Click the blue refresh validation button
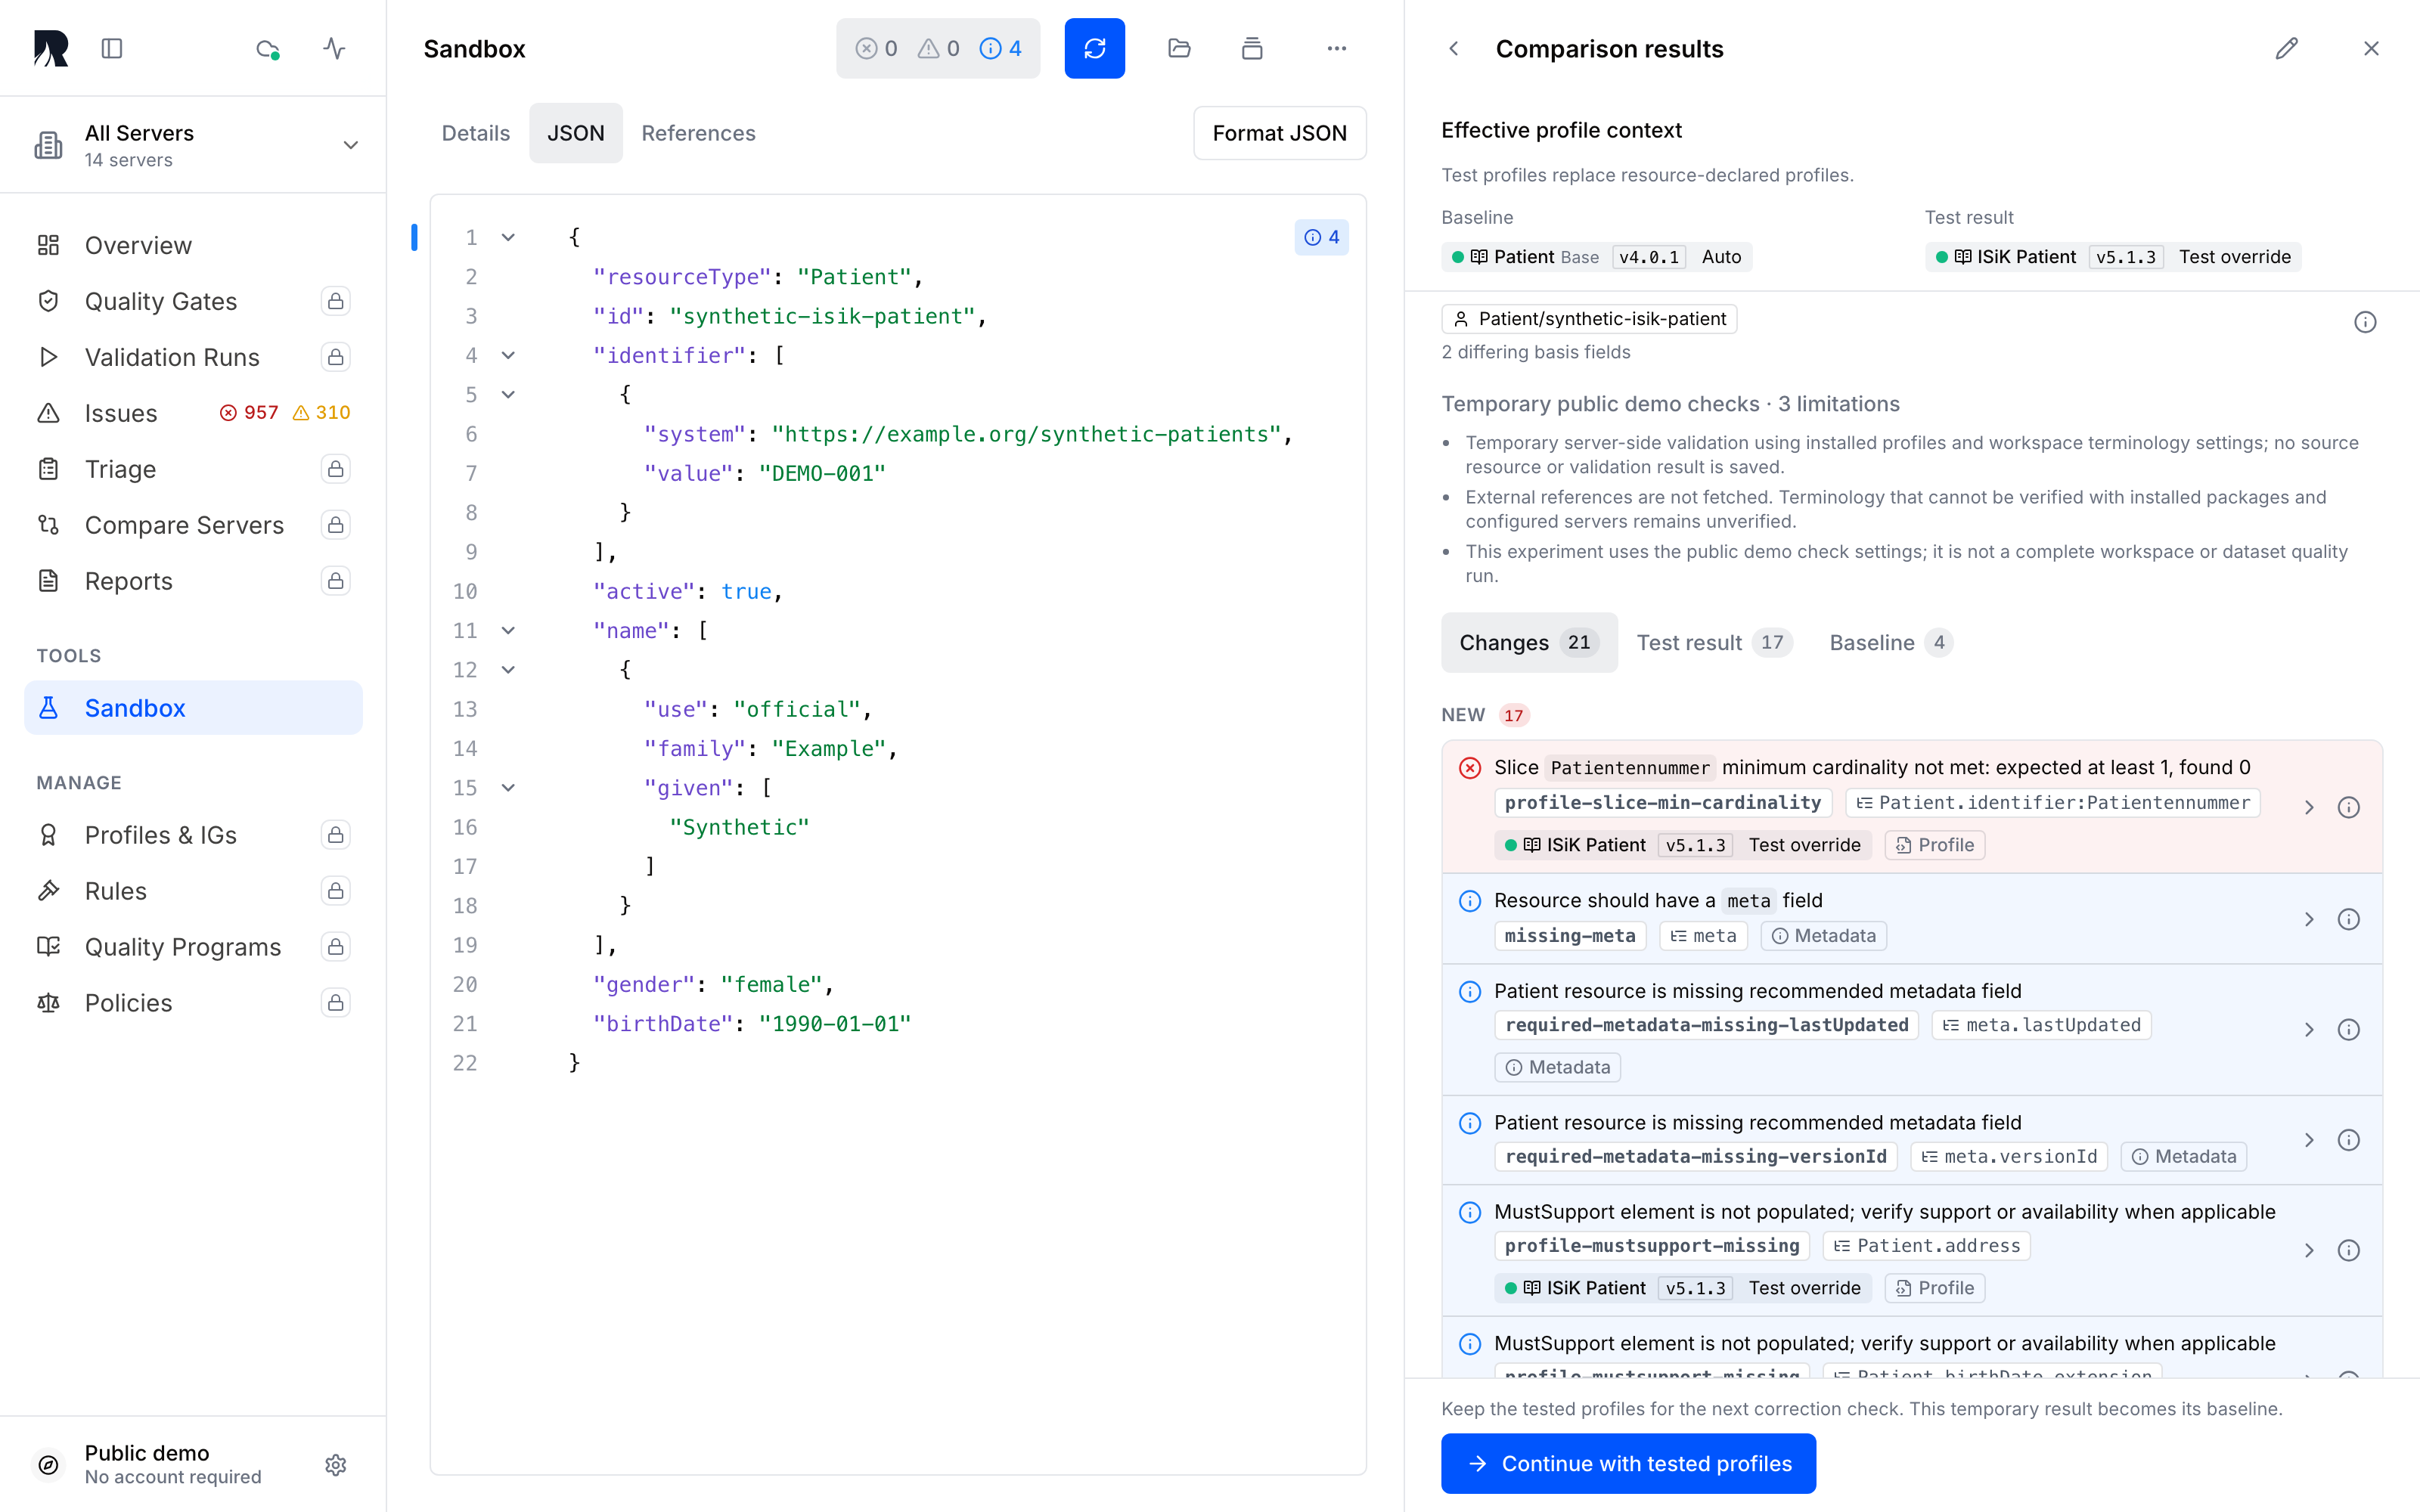The image size is (2420, 1512). pyautogui.click(x=1094, y=48)
